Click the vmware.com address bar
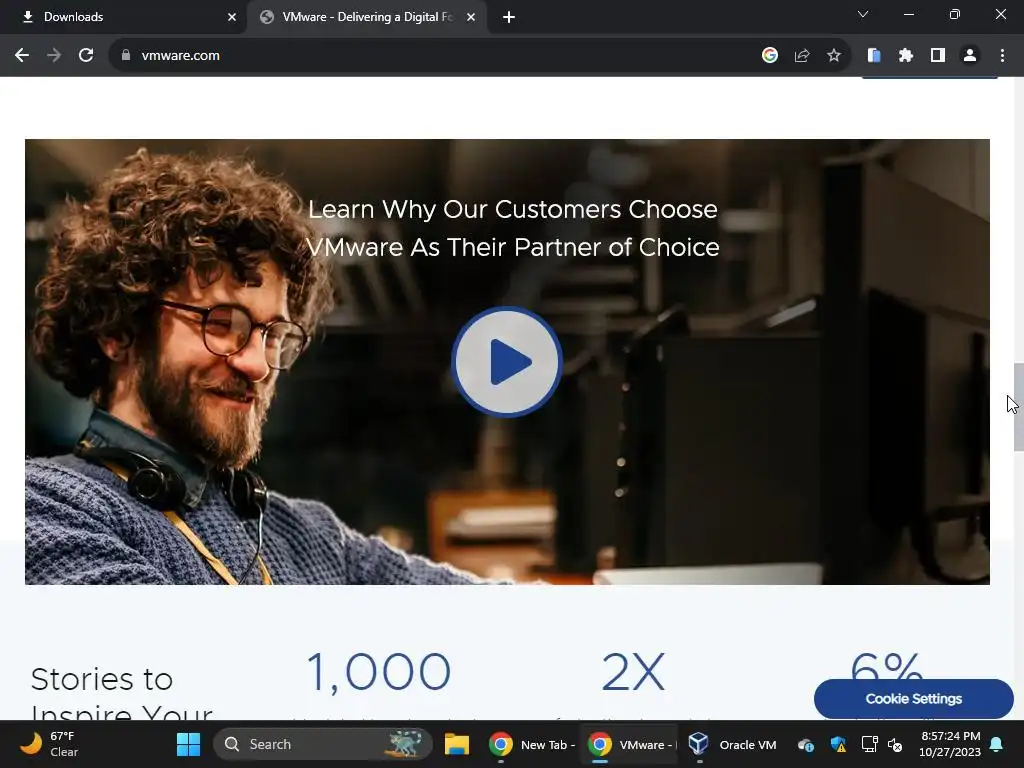Viewport: 1024px width, 768px height. pos(431,56)
